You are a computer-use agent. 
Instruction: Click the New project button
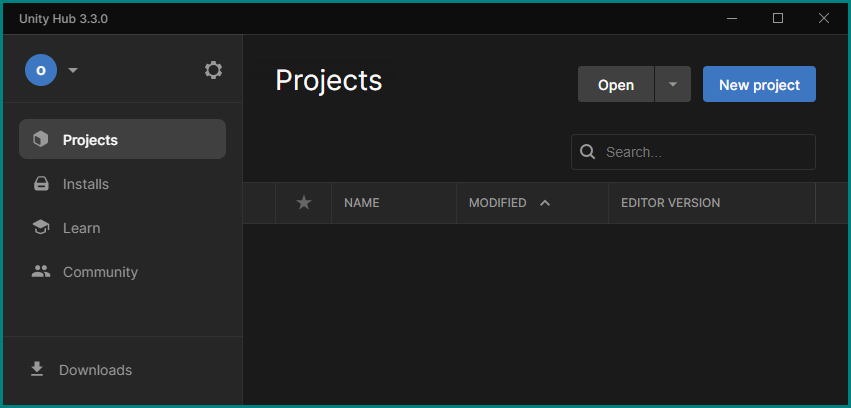tap(759, 84)
